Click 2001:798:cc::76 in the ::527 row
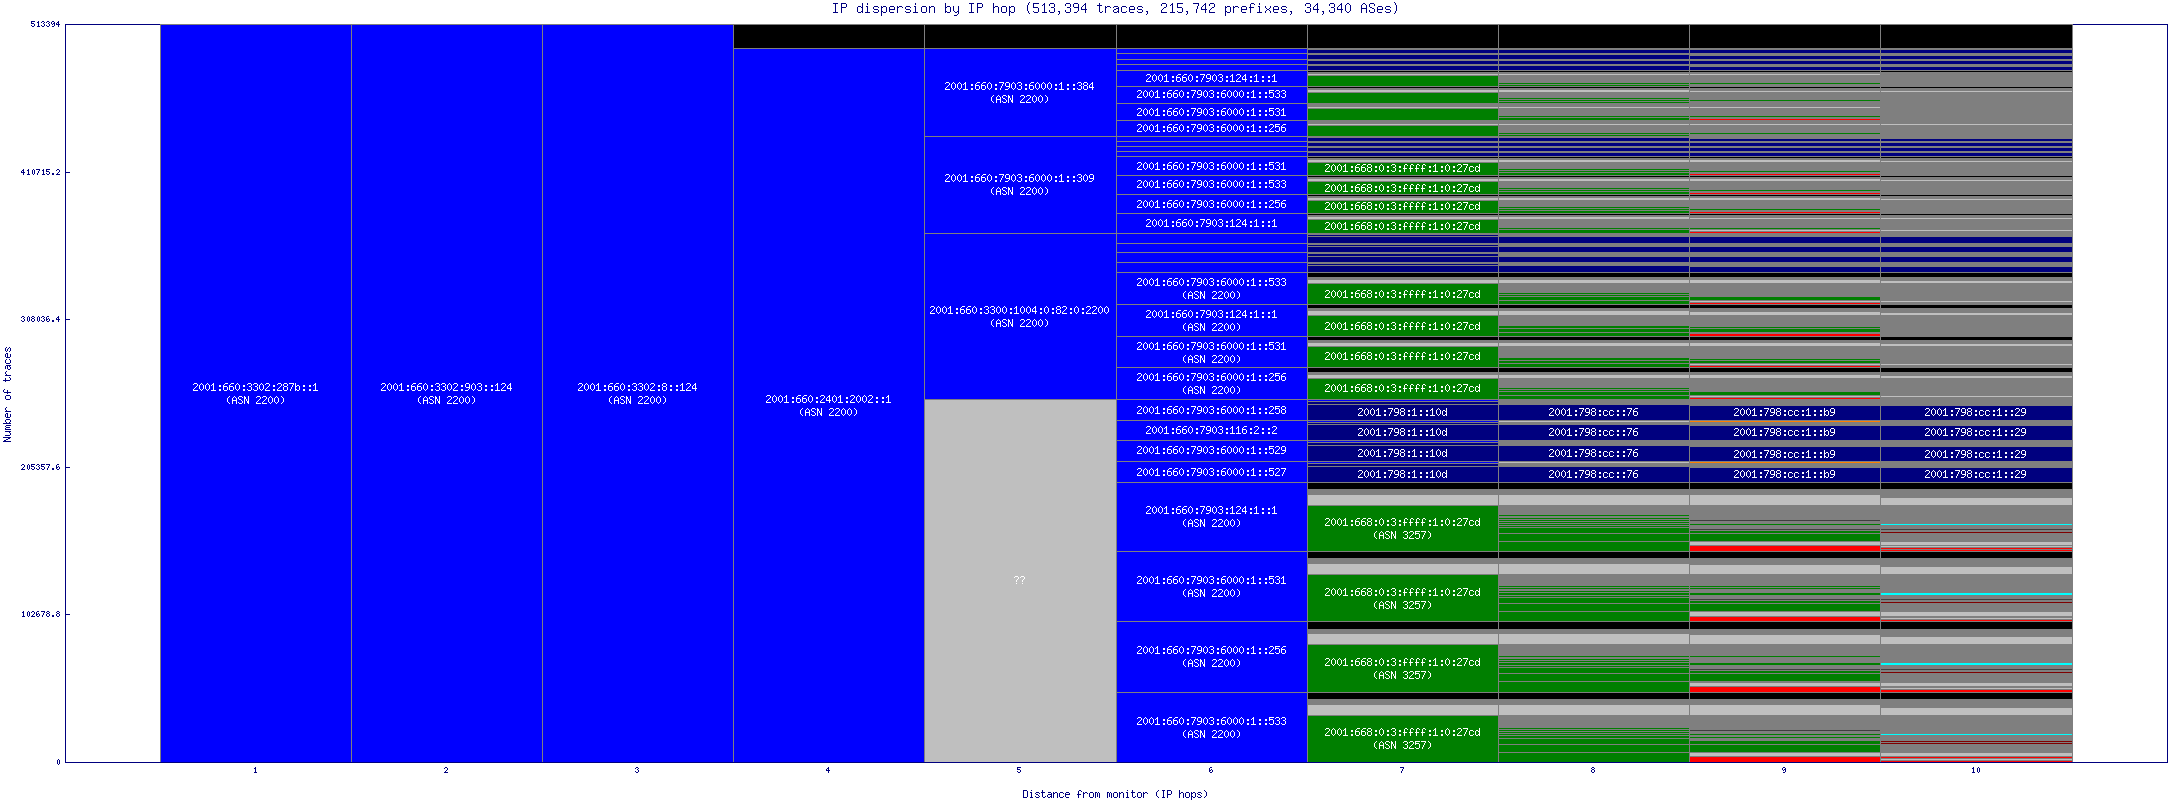The image size is (2168, 800). (x=1593, y=474)
